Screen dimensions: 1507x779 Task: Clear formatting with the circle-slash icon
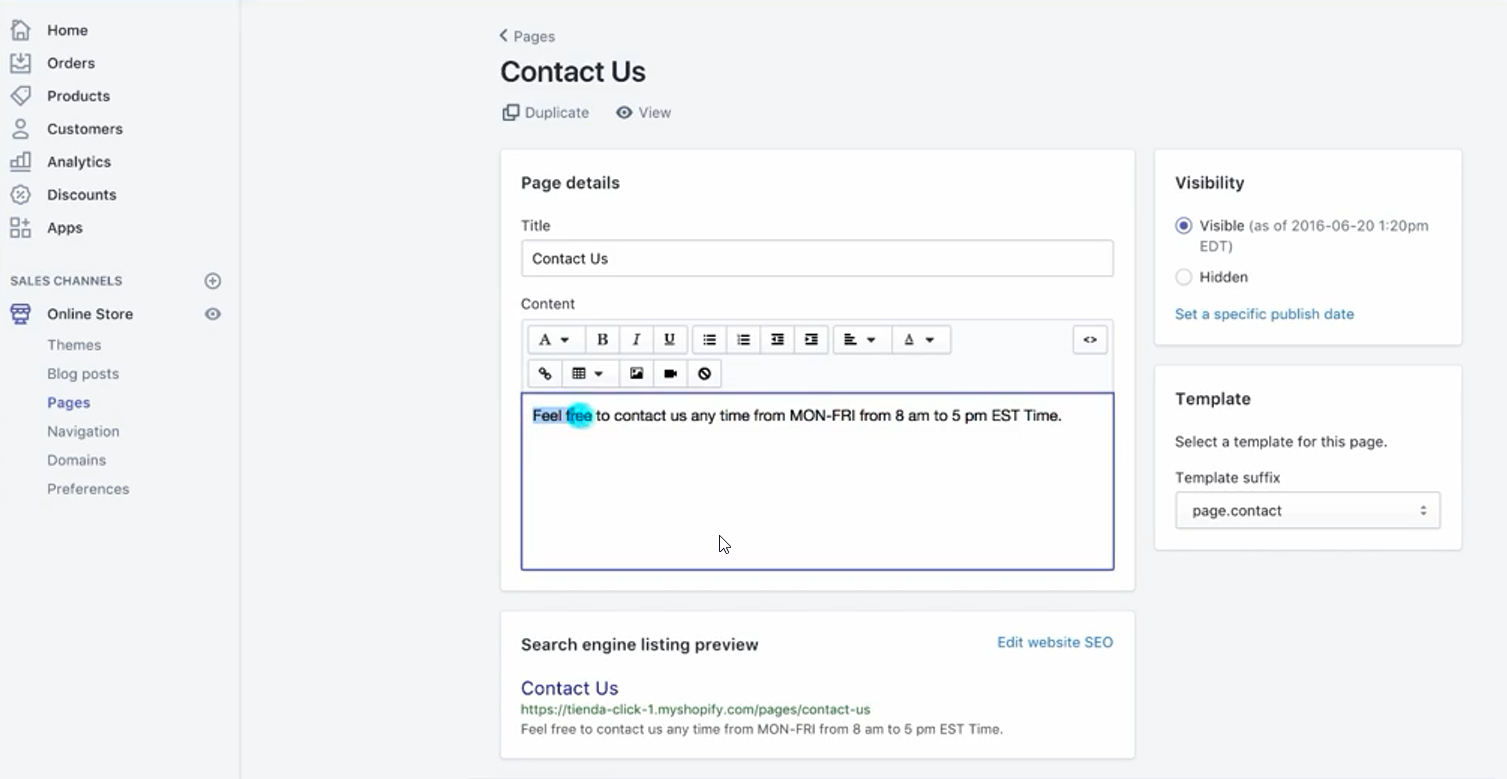(704, 374)
